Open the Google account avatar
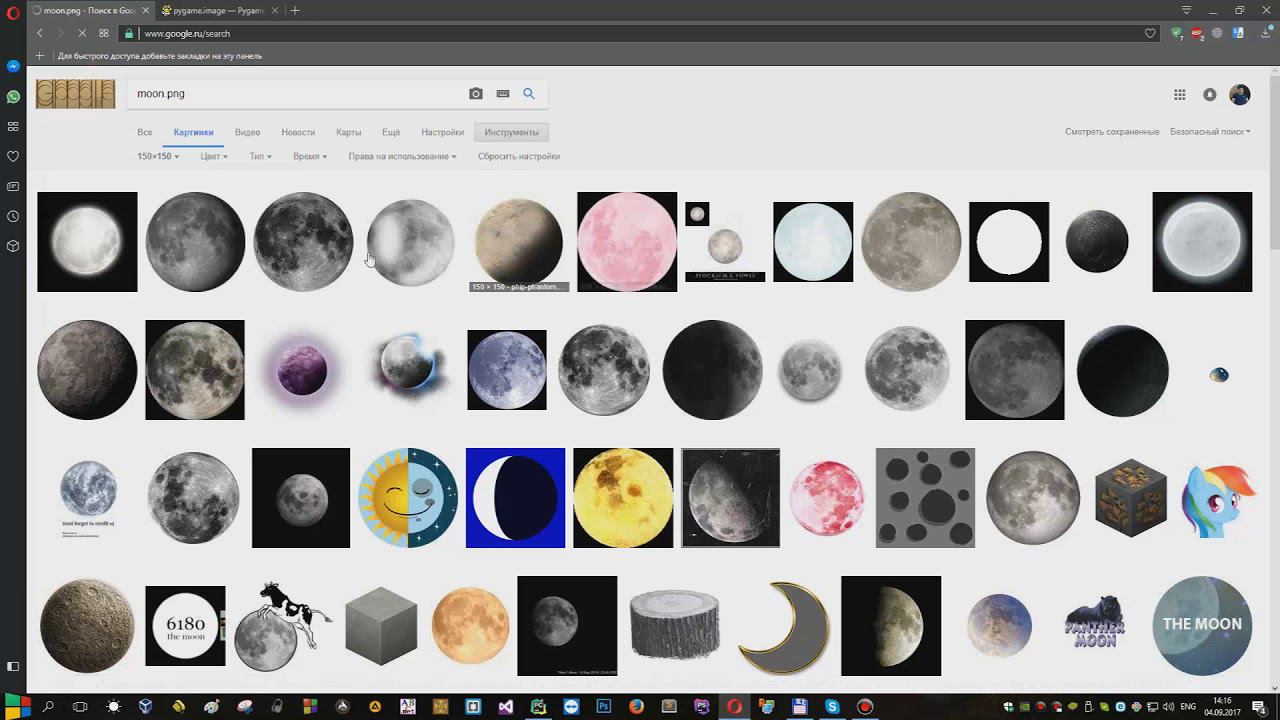Screen dimensions: 1280x720 [x=1240, y=94]
